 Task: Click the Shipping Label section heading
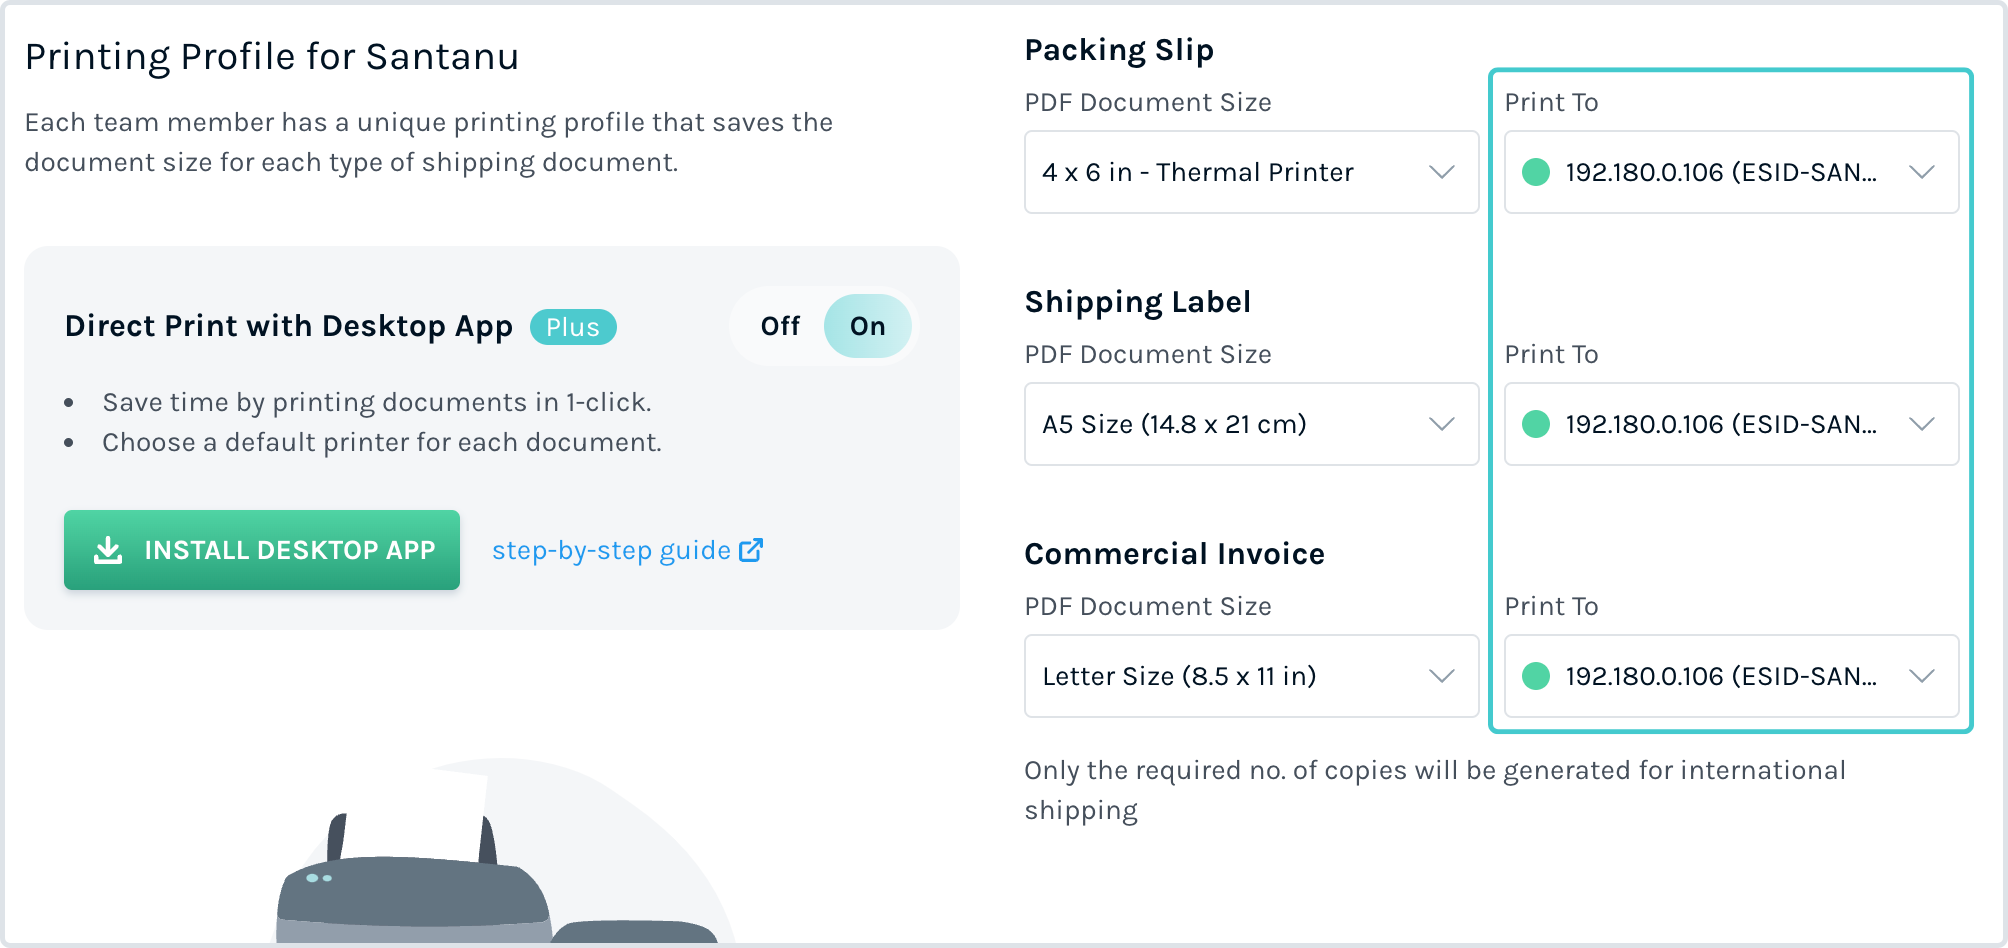pos(1137,302)
